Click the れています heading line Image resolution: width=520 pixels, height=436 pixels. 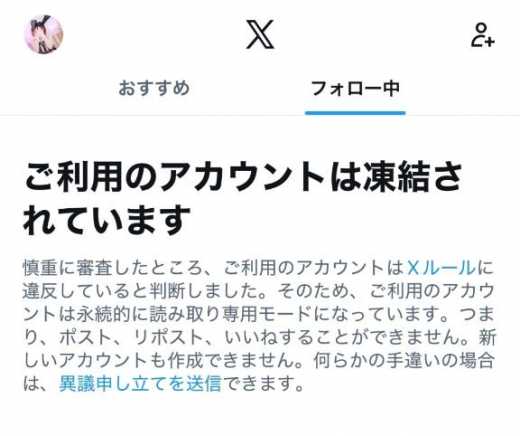click(107, 219)
